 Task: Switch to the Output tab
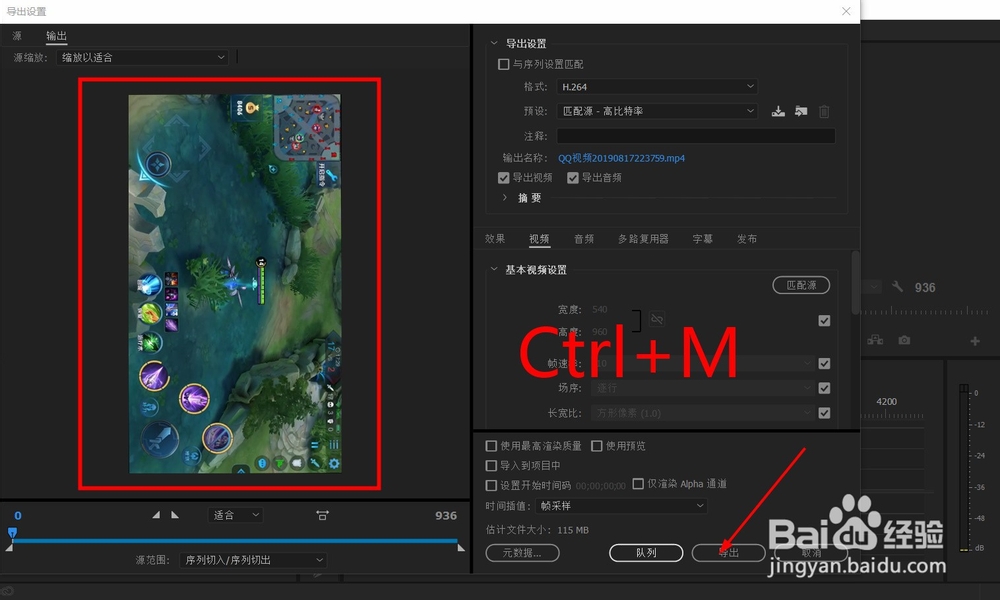pos(56,36)
